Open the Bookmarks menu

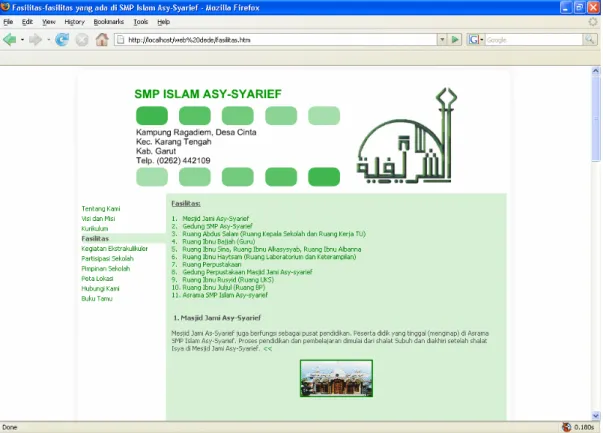109,22
